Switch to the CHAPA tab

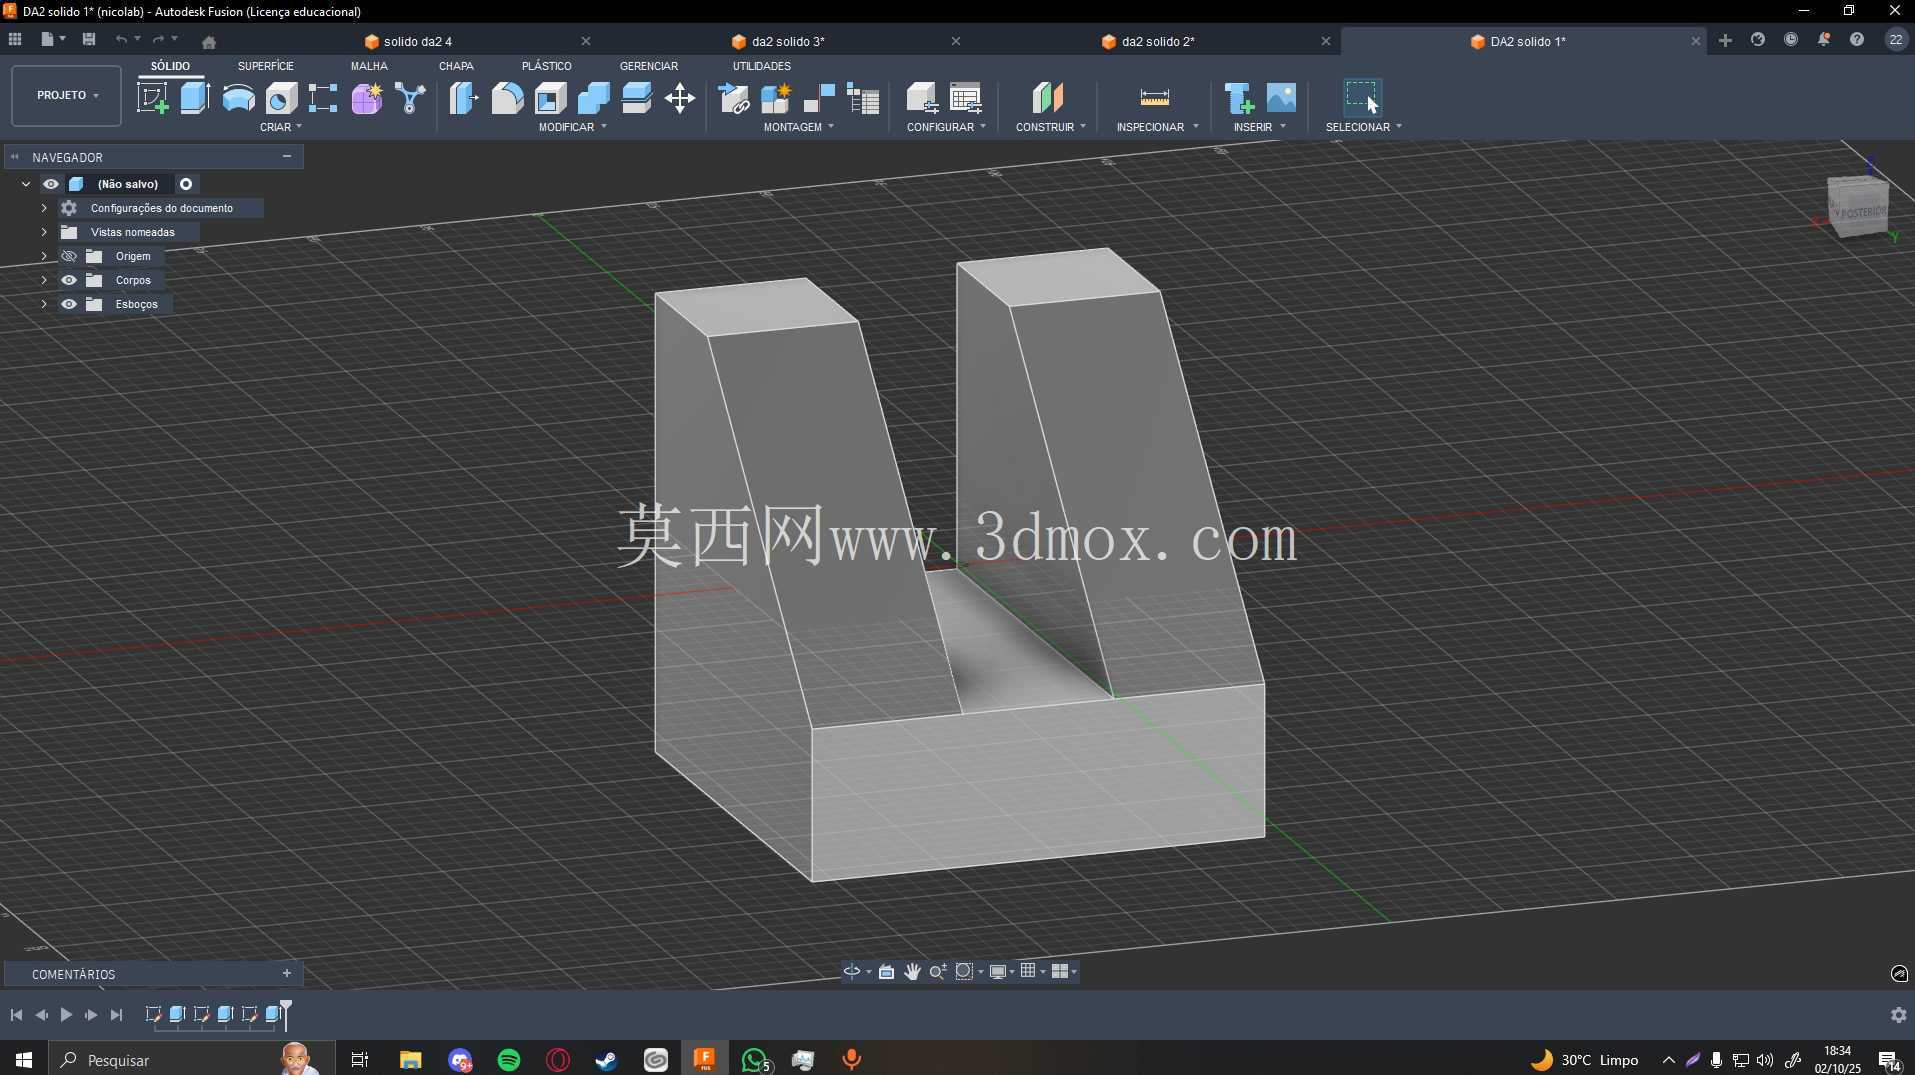click(x=456, y=66)
